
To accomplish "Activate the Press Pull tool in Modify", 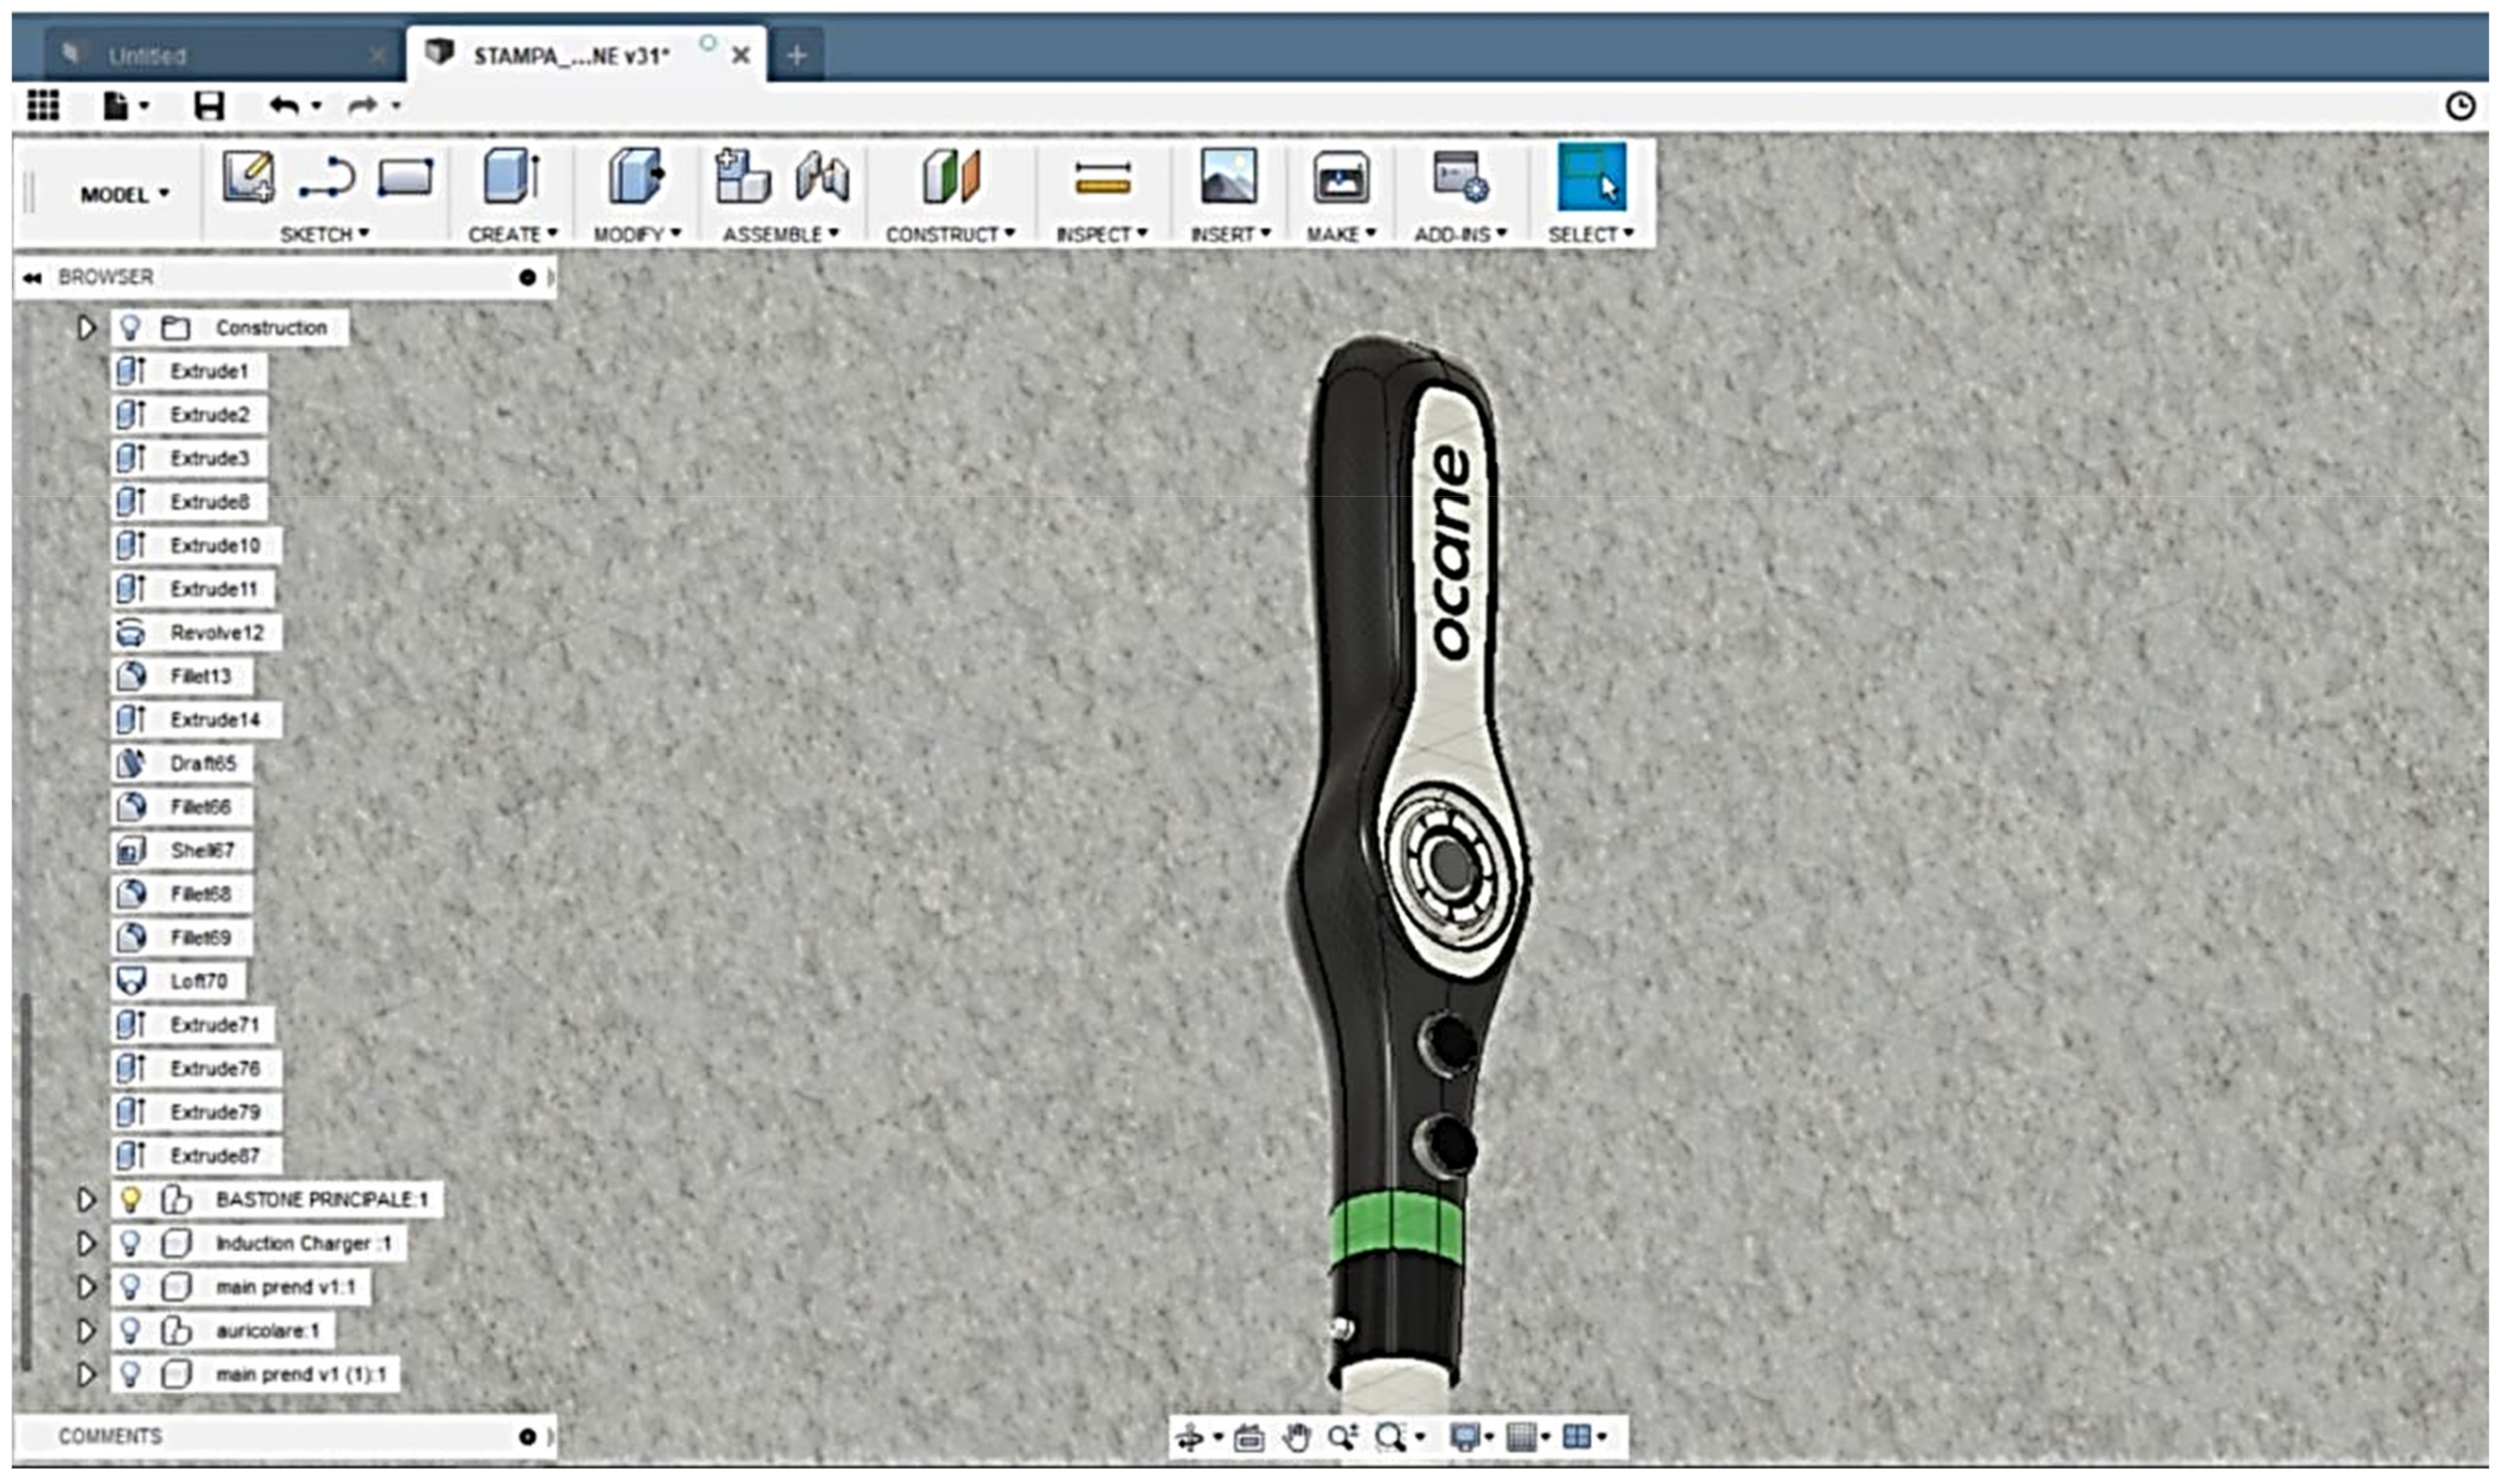I will pos(636,178).
